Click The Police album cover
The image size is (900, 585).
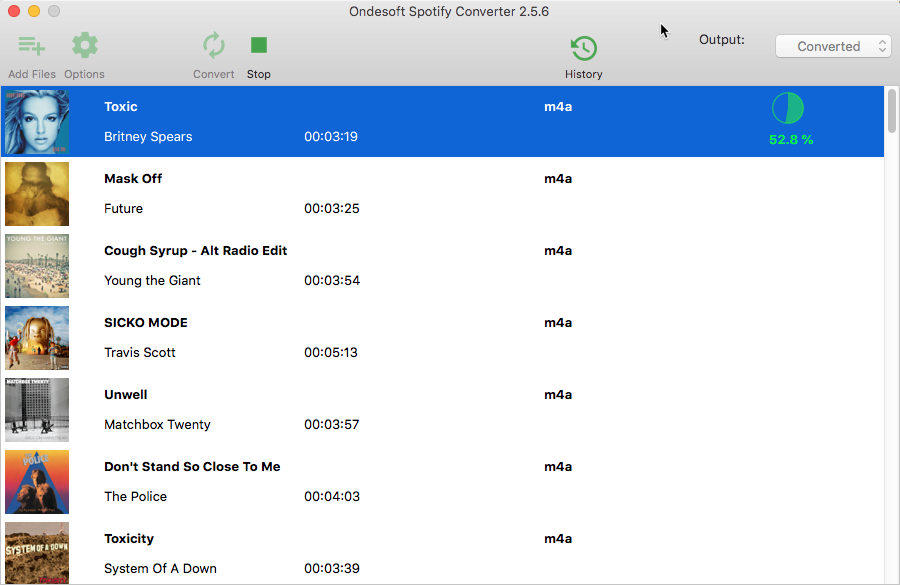37,482
